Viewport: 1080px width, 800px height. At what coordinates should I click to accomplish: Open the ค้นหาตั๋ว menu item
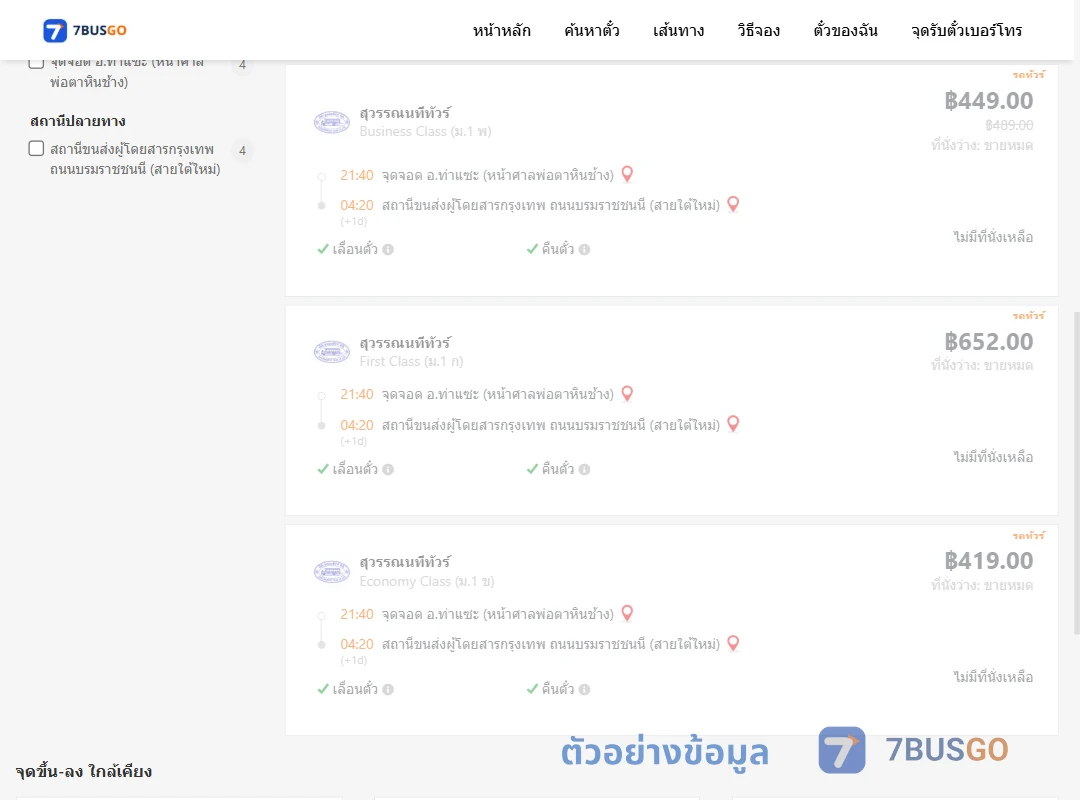(592, 30)
